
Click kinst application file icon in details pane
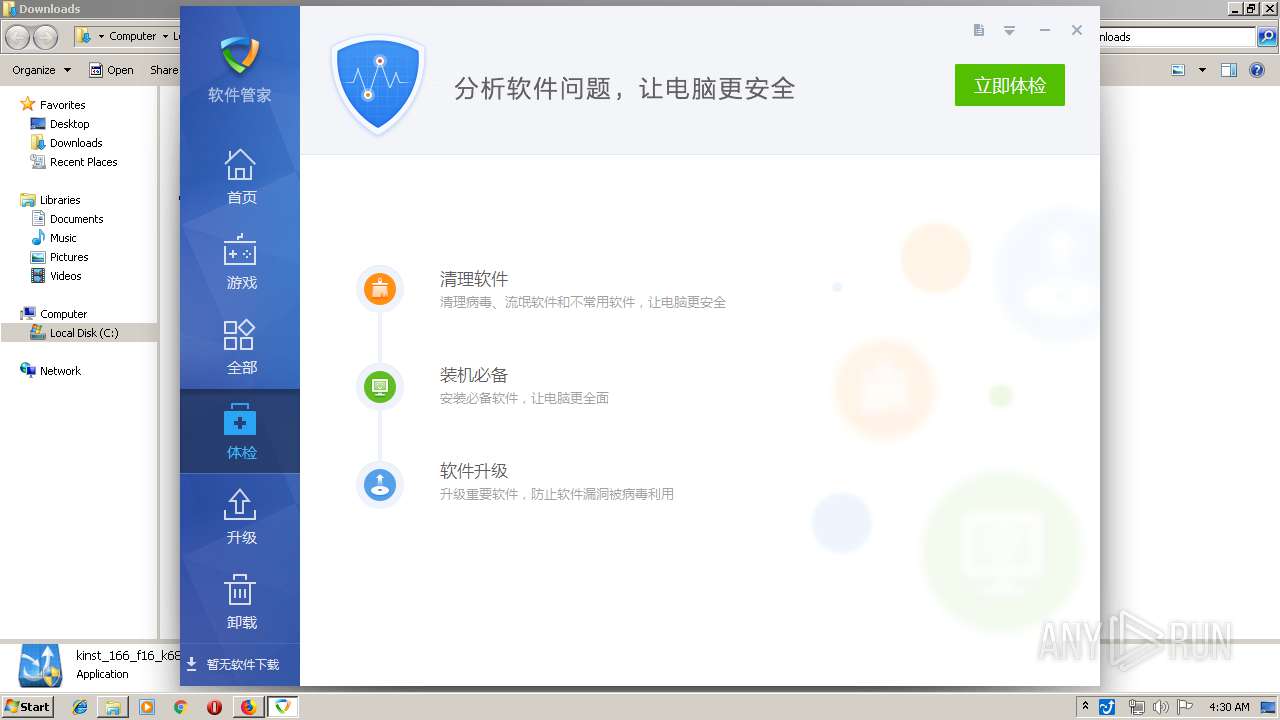40,666
